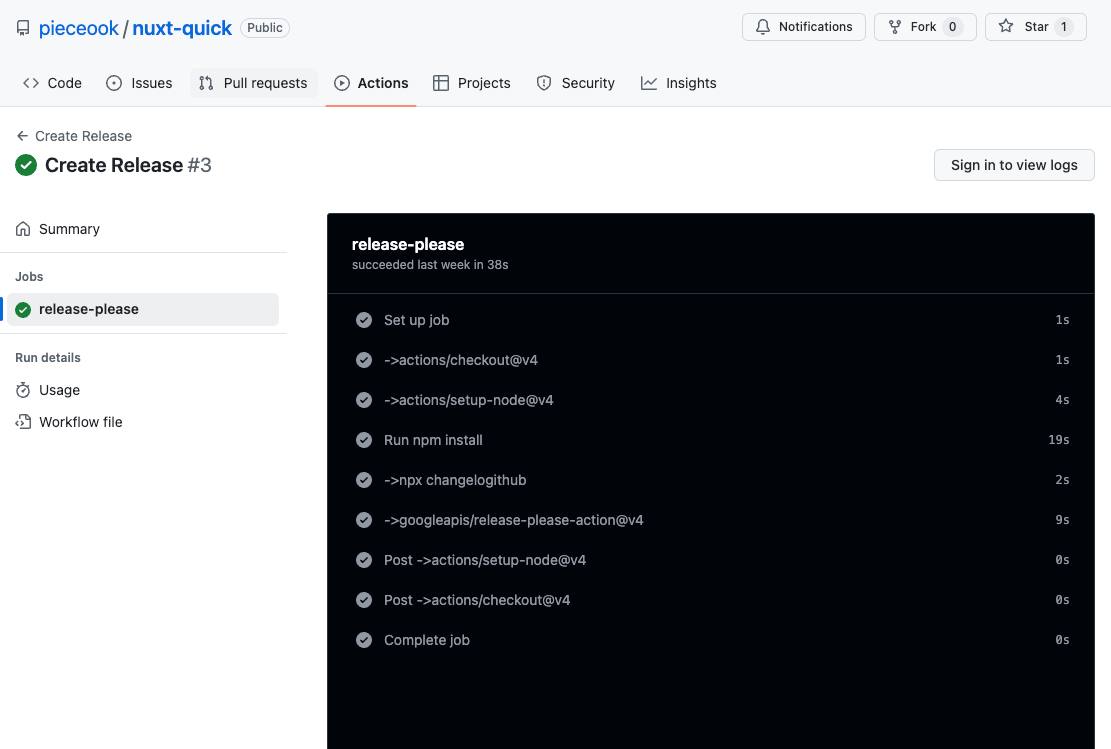Star the nuxt-quick repository

tap(1035, 27)
